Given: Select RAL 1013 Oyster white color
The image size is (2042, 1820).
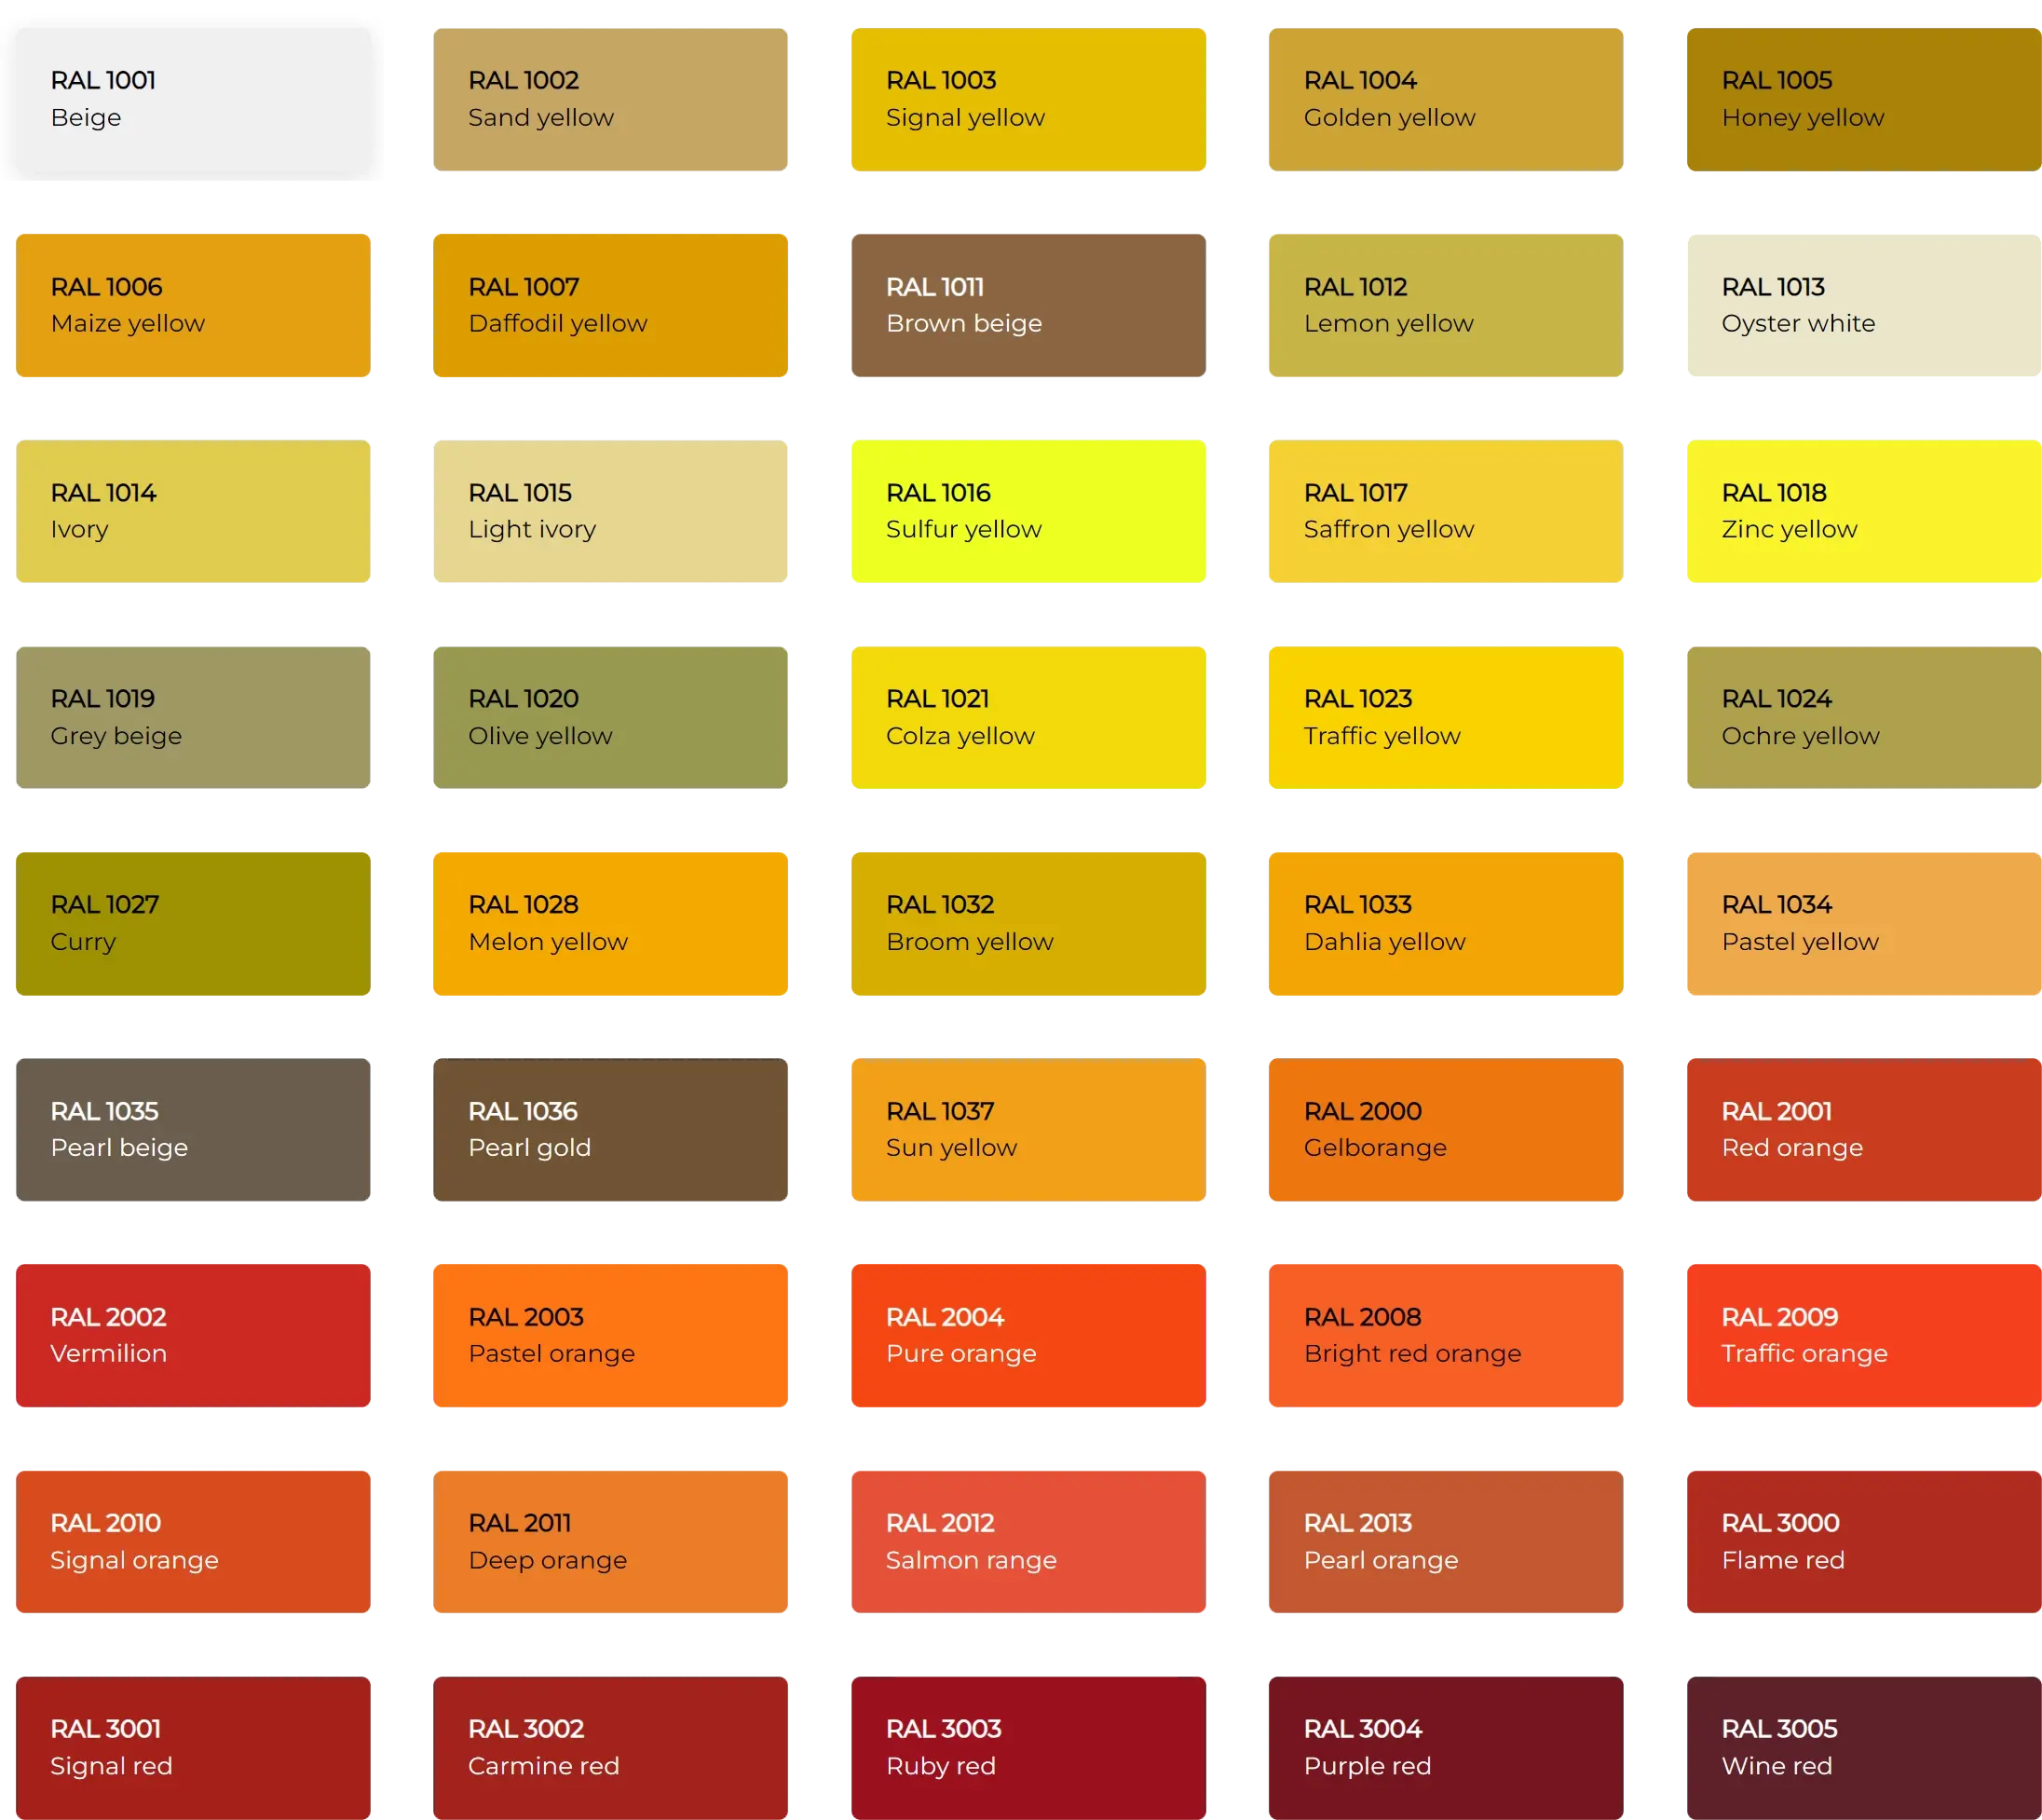Looking at the screenshot, I should pyautogui.click(x=1862, y=305).
